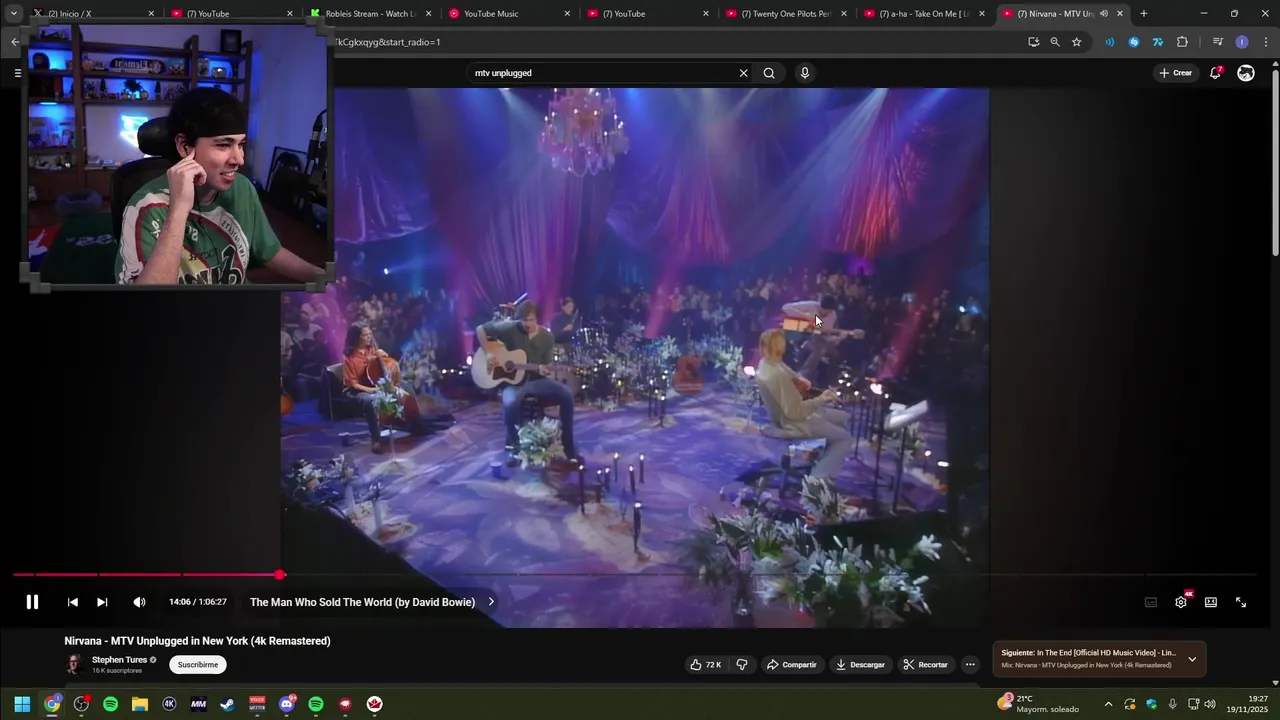Close the YouTube Music tab
This screenshot has width=1280, height=720.
pos(567,14)
